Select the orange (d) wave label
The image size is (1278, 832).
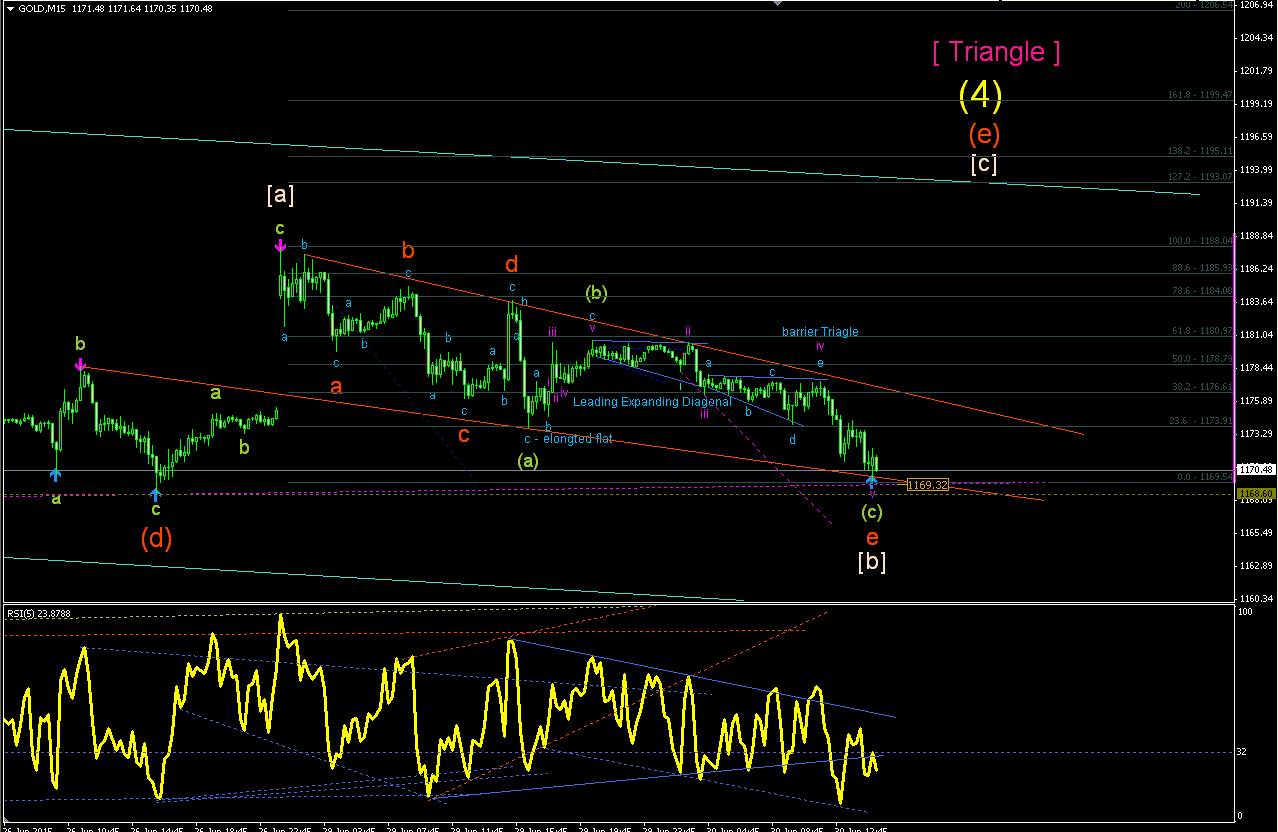click(x=156, y=539)
